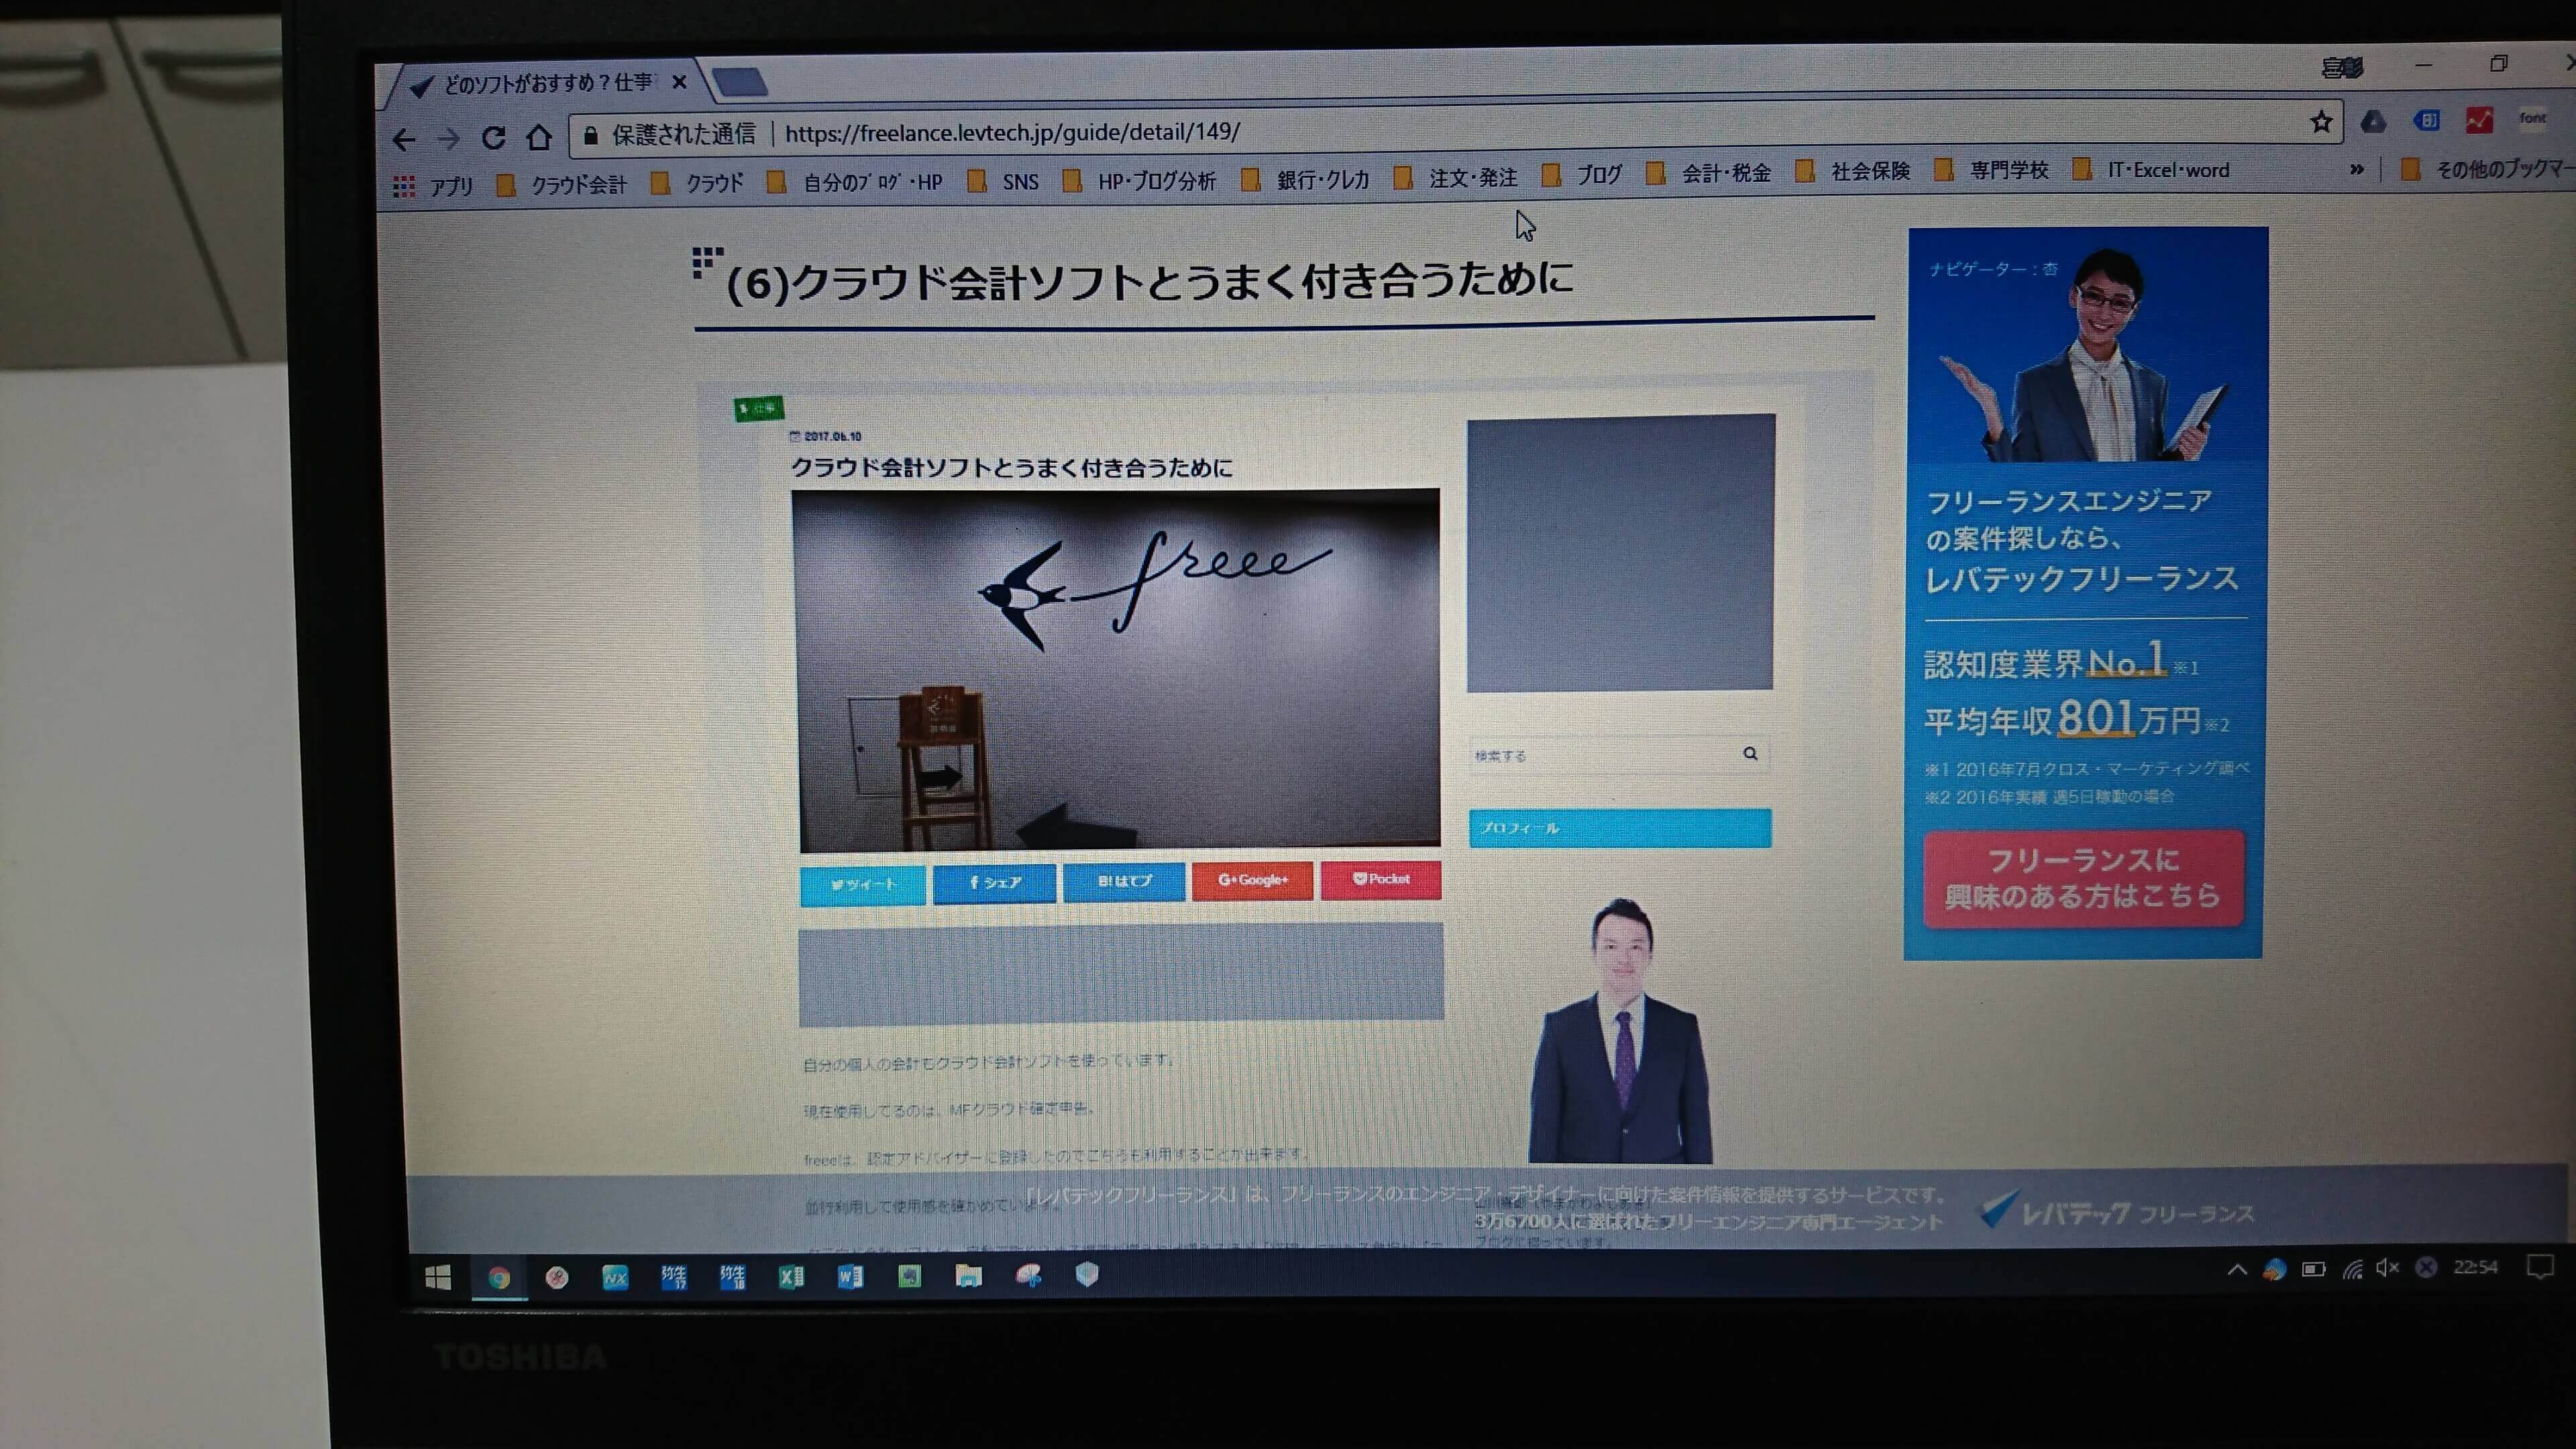Click the freee office photo
Screen dimensions: 2576x1449
[x=1118, y=670]
